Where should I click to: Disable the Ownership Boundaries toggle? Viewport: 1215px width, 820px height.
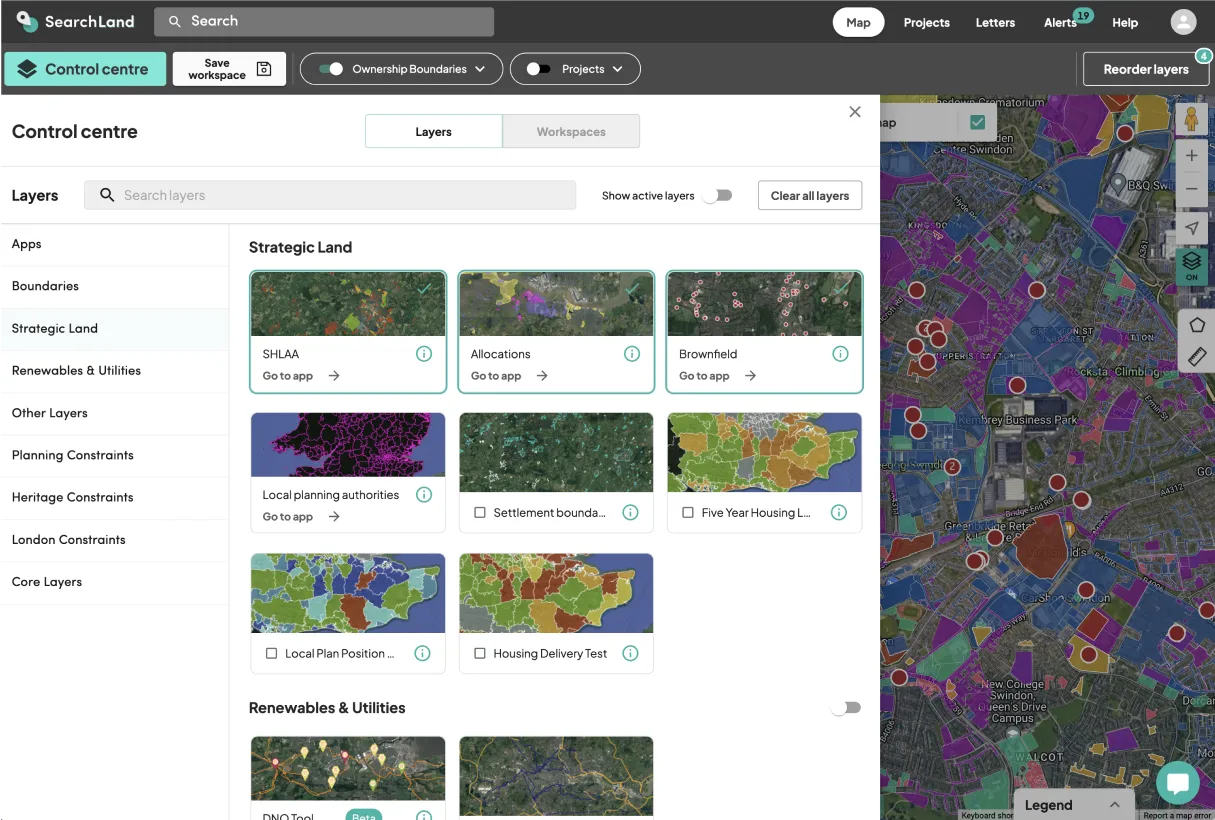330,68
